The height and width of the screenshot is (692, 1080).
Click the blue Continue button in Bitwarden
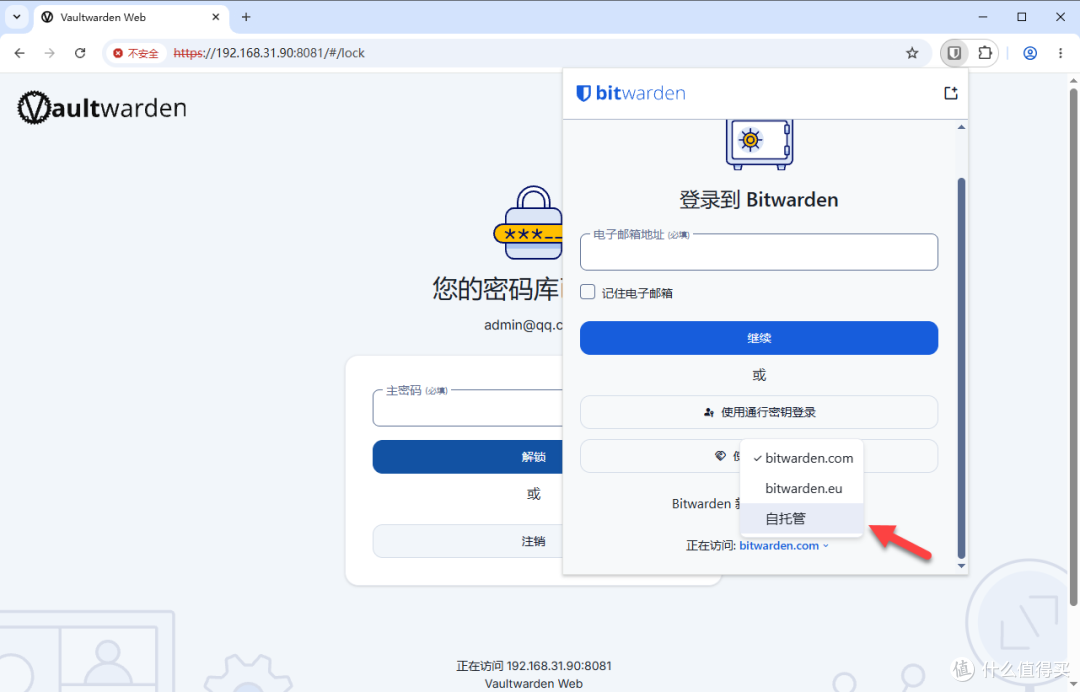point(758,338)
